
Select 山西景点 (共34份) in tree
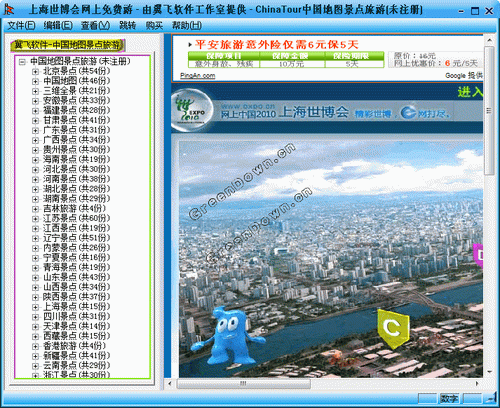click(76, 287)
